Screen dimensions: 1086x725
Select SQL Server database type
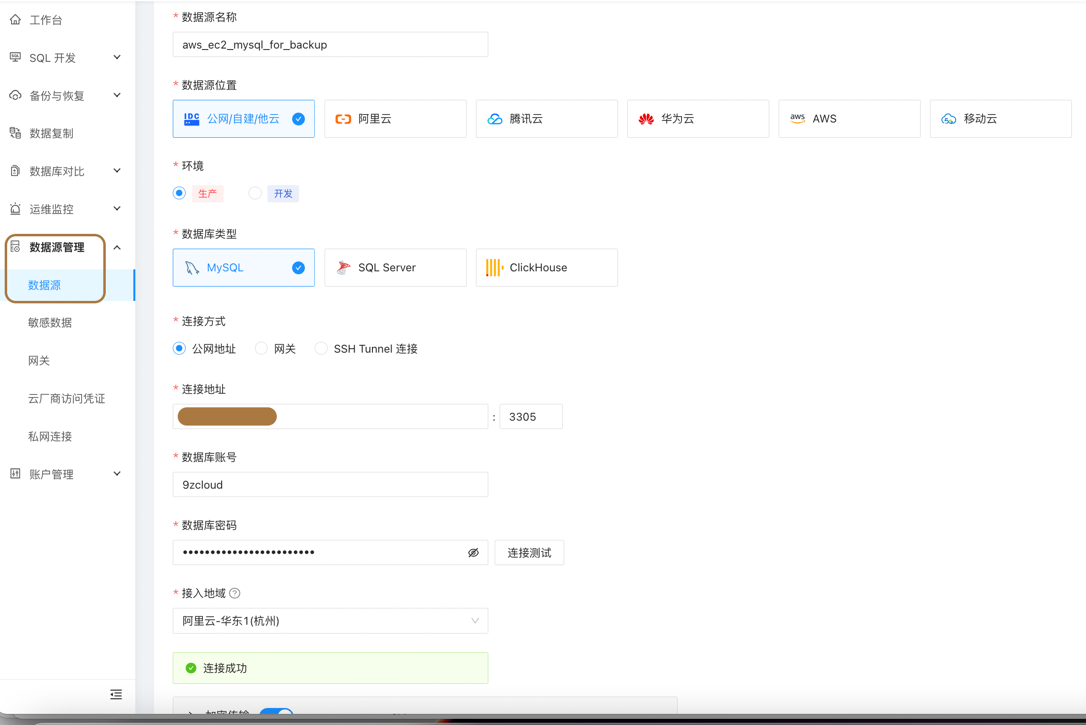click(x=395, y=267)
